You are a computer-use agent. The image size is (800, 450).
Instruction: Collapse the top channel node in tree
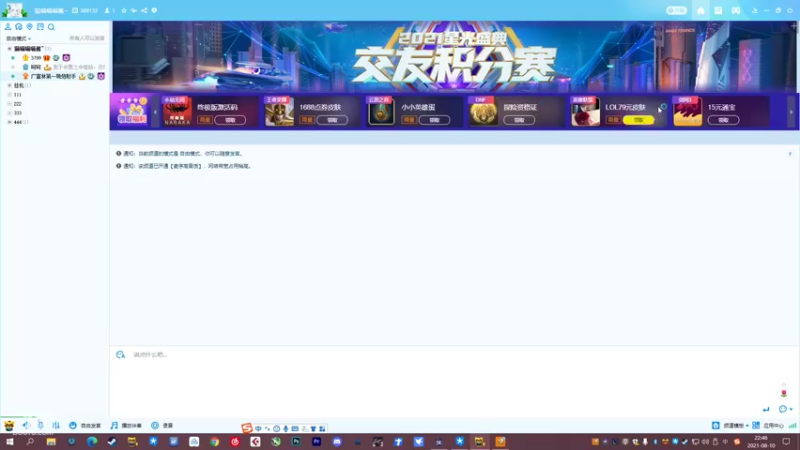click(9, 48)
